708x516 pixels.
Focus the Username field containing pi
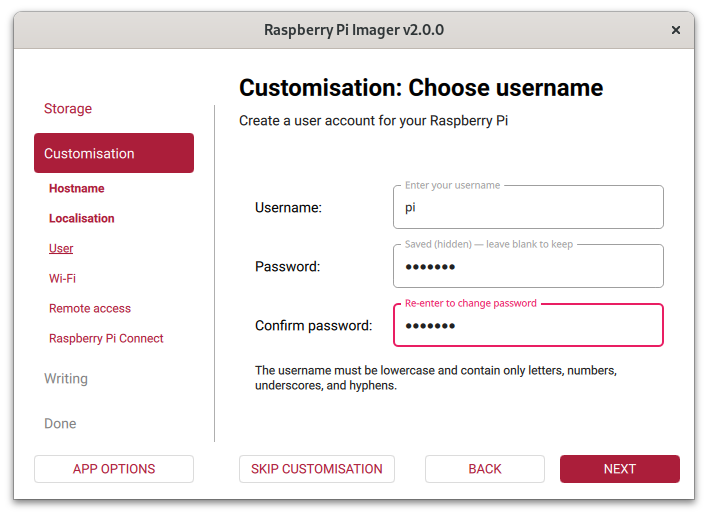pos(528,208)
